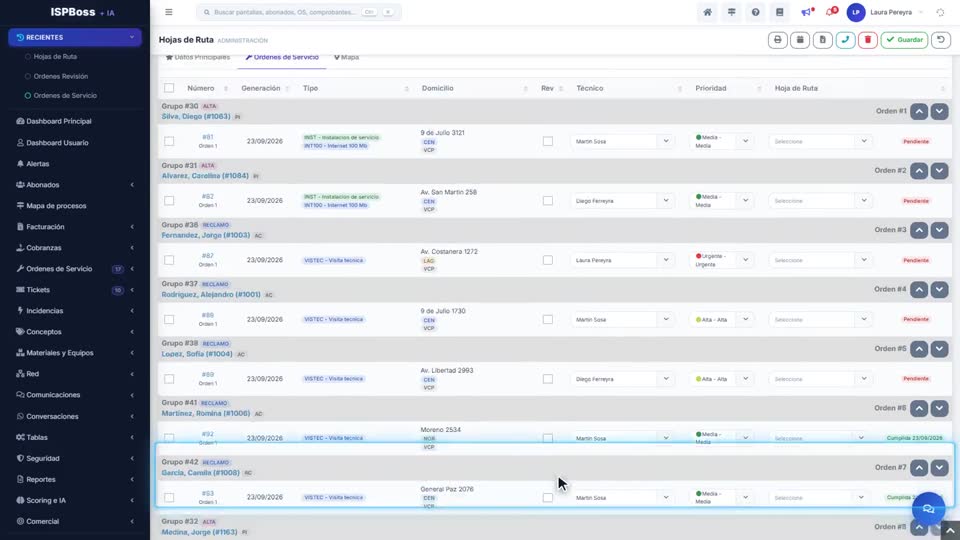Open the chat bubble floating button
Image resolution: width=960 pixels, height=540 pixels.
928,509
